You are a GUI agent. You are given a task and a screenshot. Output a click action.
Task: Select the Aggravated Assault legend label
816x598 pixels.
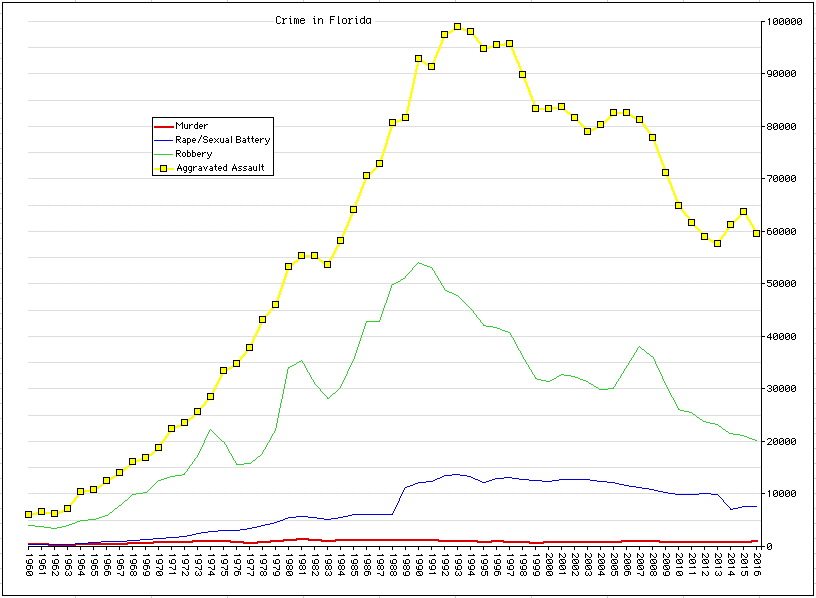[x=220, y=168]
